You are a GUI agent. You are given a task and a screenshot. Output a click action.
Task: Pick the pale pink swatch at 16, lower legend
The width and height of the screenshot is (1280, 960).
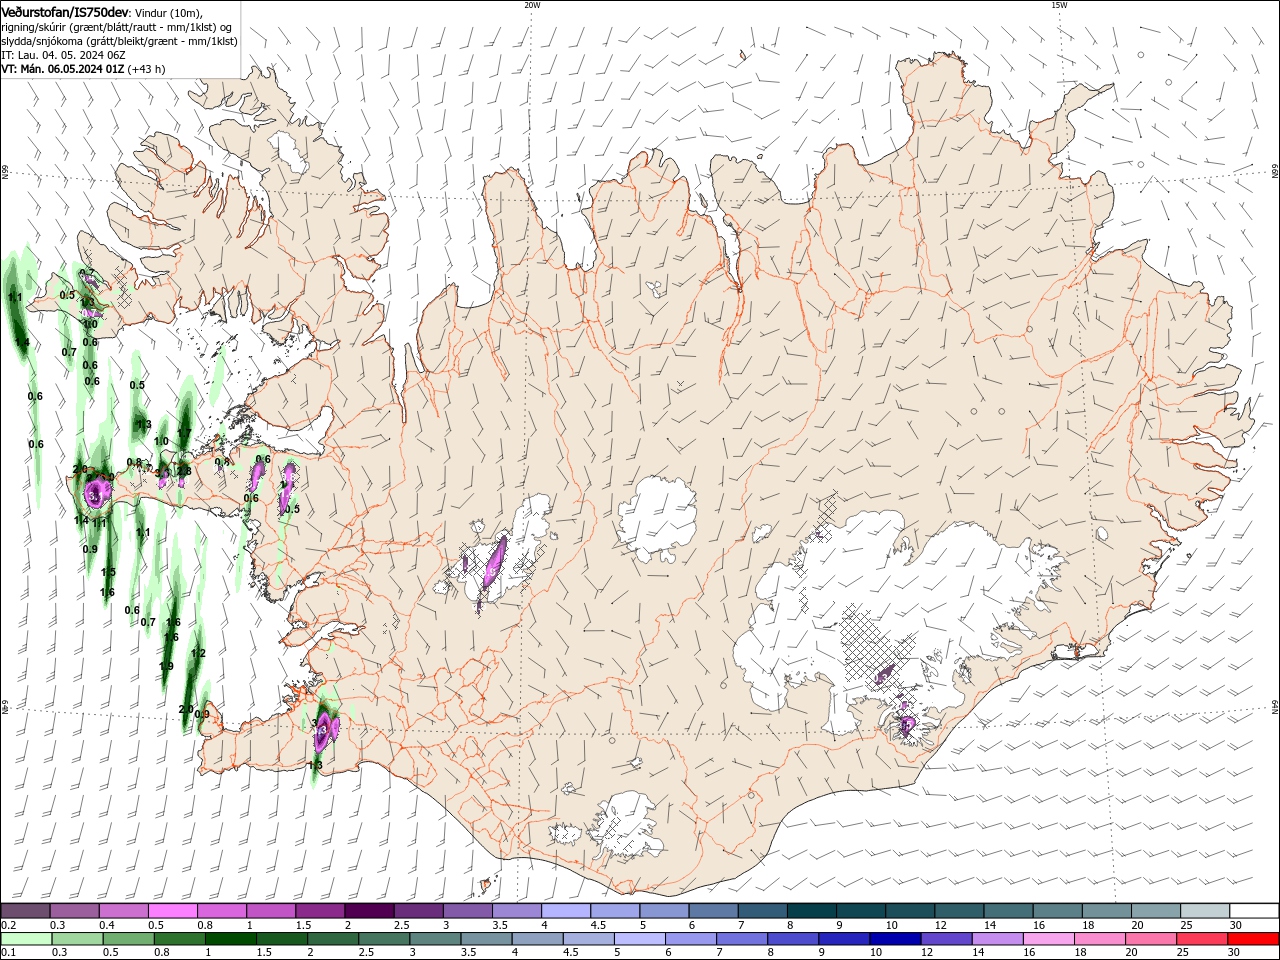[x=1049, y=939]
